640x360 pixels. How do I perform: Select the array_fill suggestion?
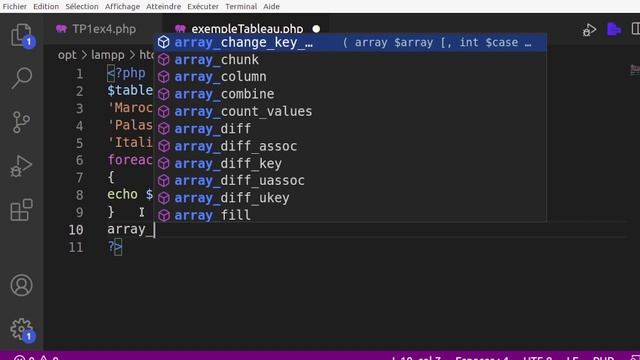[350, 215]
